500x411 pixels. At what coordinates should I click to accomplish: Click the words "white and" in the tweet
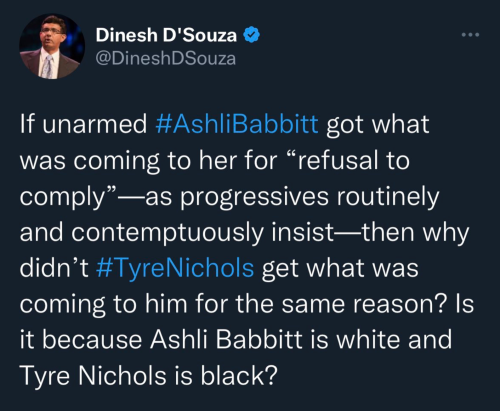394,339
